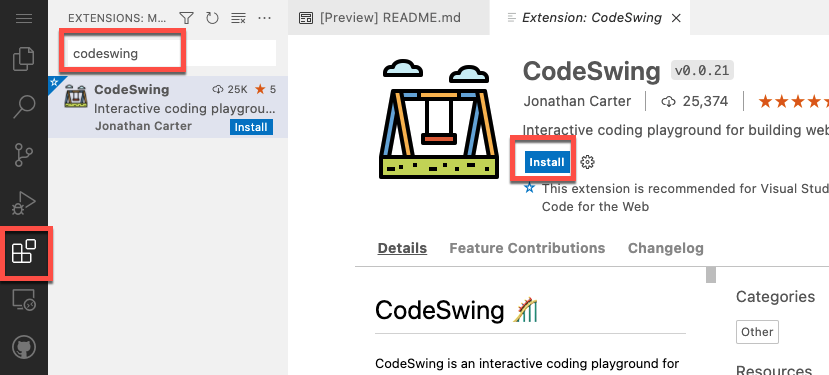Open the Search view
Image resolution: width=829 pixels, height=375 pixels.
(24, 107)
